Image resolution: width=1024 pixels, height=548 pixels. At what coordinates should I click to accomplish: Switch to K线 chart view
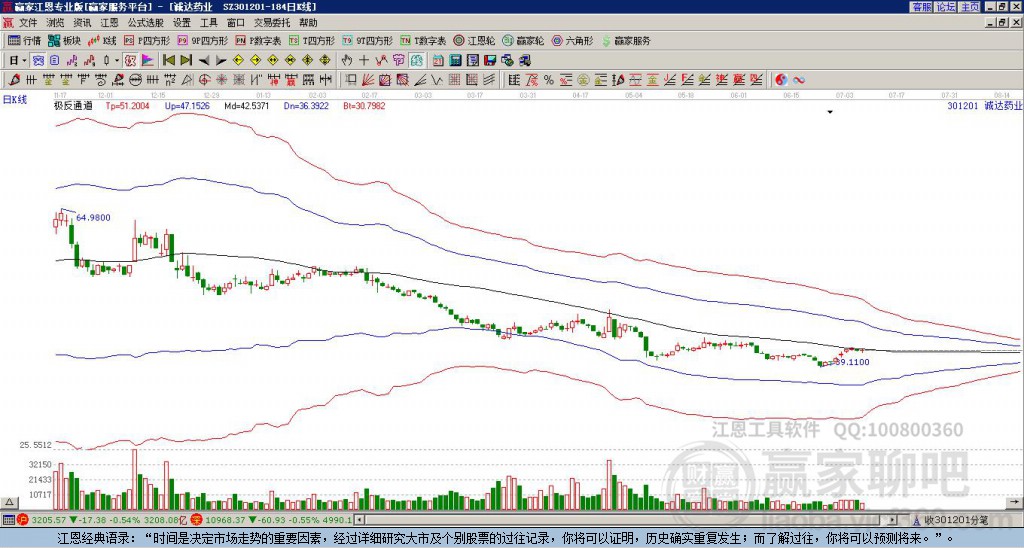[103, 40]
